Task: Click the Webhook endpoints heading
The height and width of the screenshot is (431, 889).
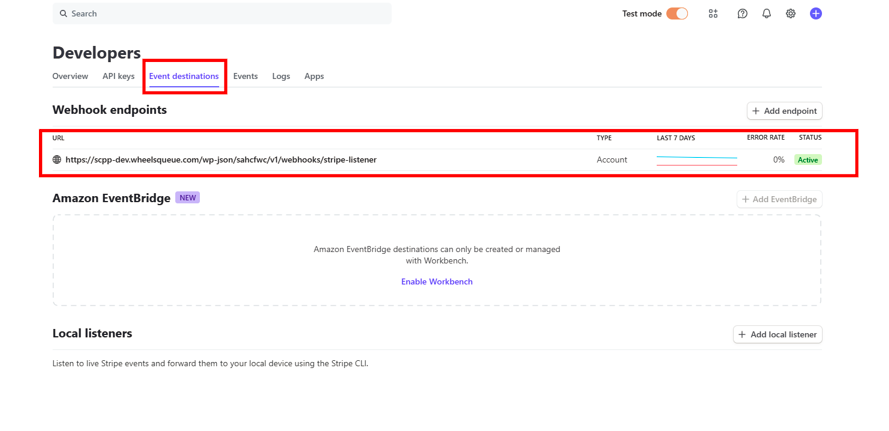Action: tap(109, 110)
